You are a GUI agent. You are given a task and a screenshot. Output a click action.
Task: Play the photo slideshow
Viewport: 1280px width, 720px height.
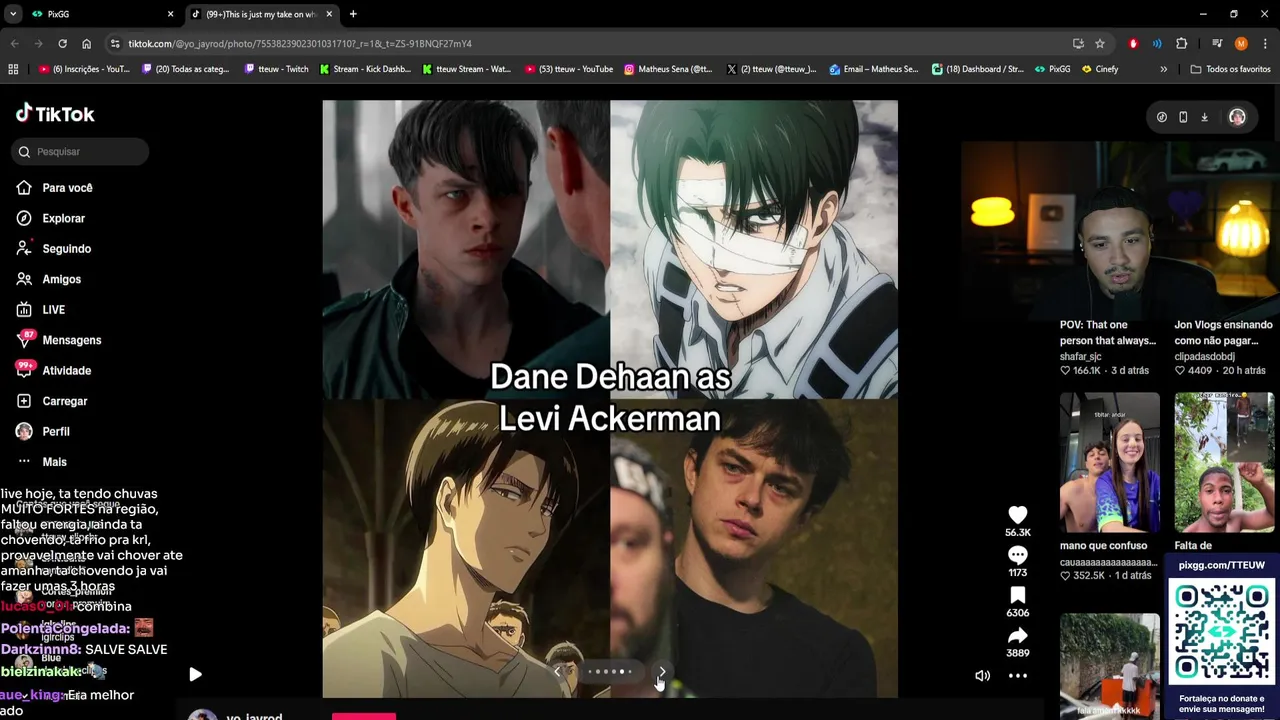[195, 675]
